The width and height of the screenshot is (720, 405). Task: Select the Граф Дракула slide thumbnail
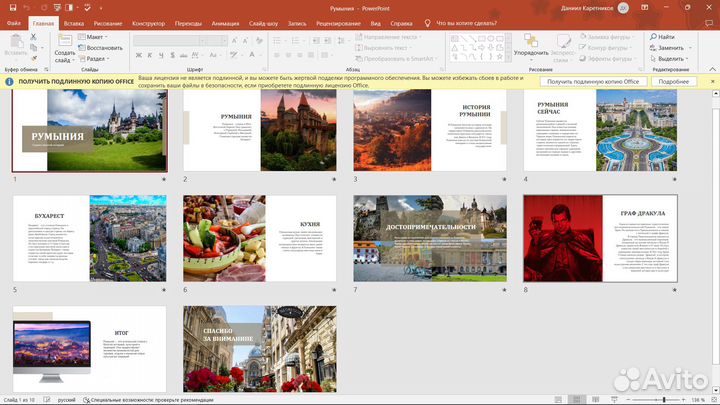(x=599, y=240)
